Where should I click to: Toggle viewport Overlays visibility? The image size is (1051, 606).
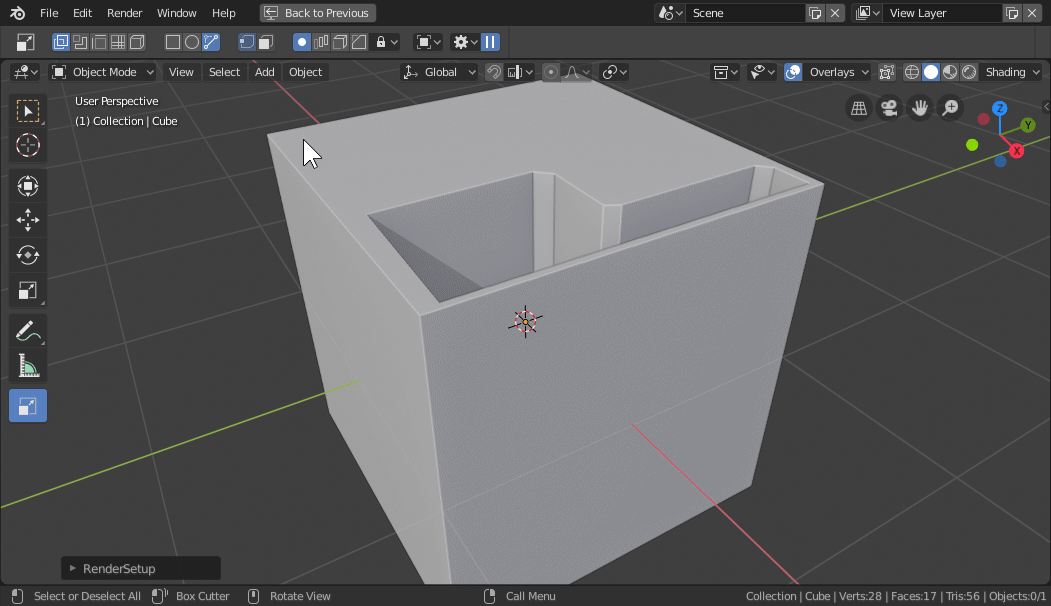click(x=793, y=72)
